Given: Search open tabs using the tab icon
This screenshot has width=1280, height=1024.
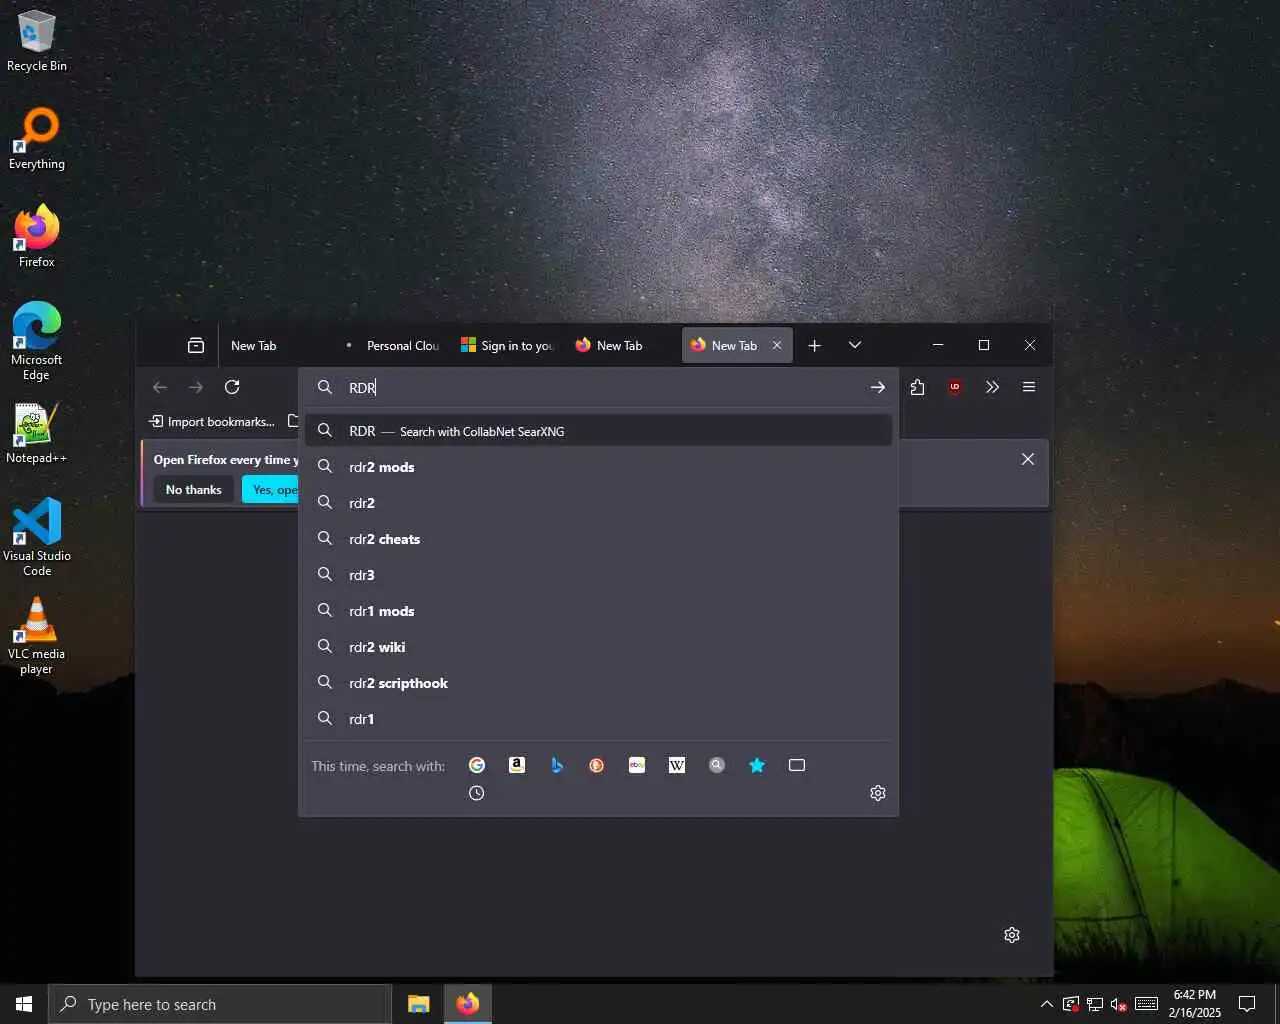Looking at the screenshot, I should tap(797, 765).
